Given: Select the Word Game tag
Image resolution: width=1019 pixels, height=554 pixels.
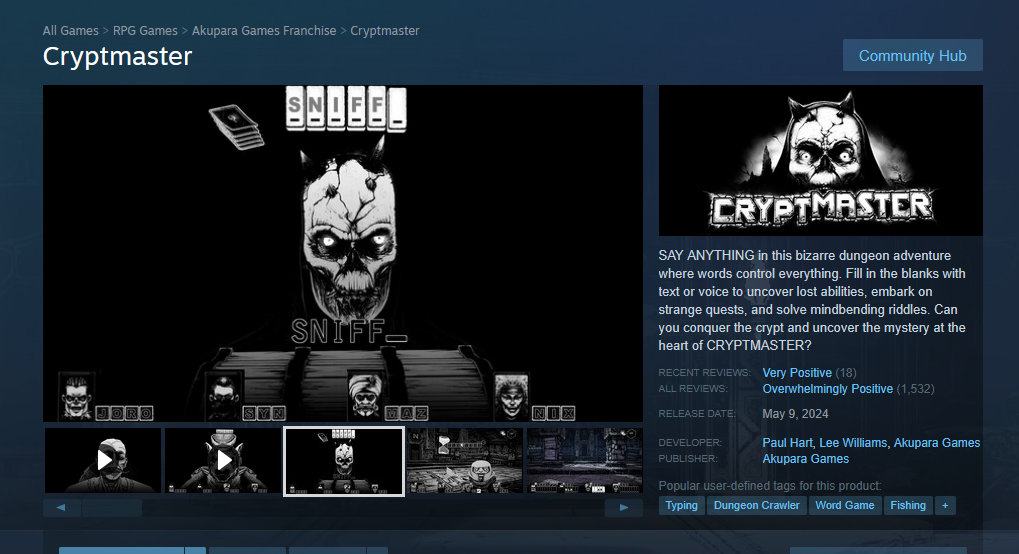Looking at the screenshot, I should [x=845, y=505].
